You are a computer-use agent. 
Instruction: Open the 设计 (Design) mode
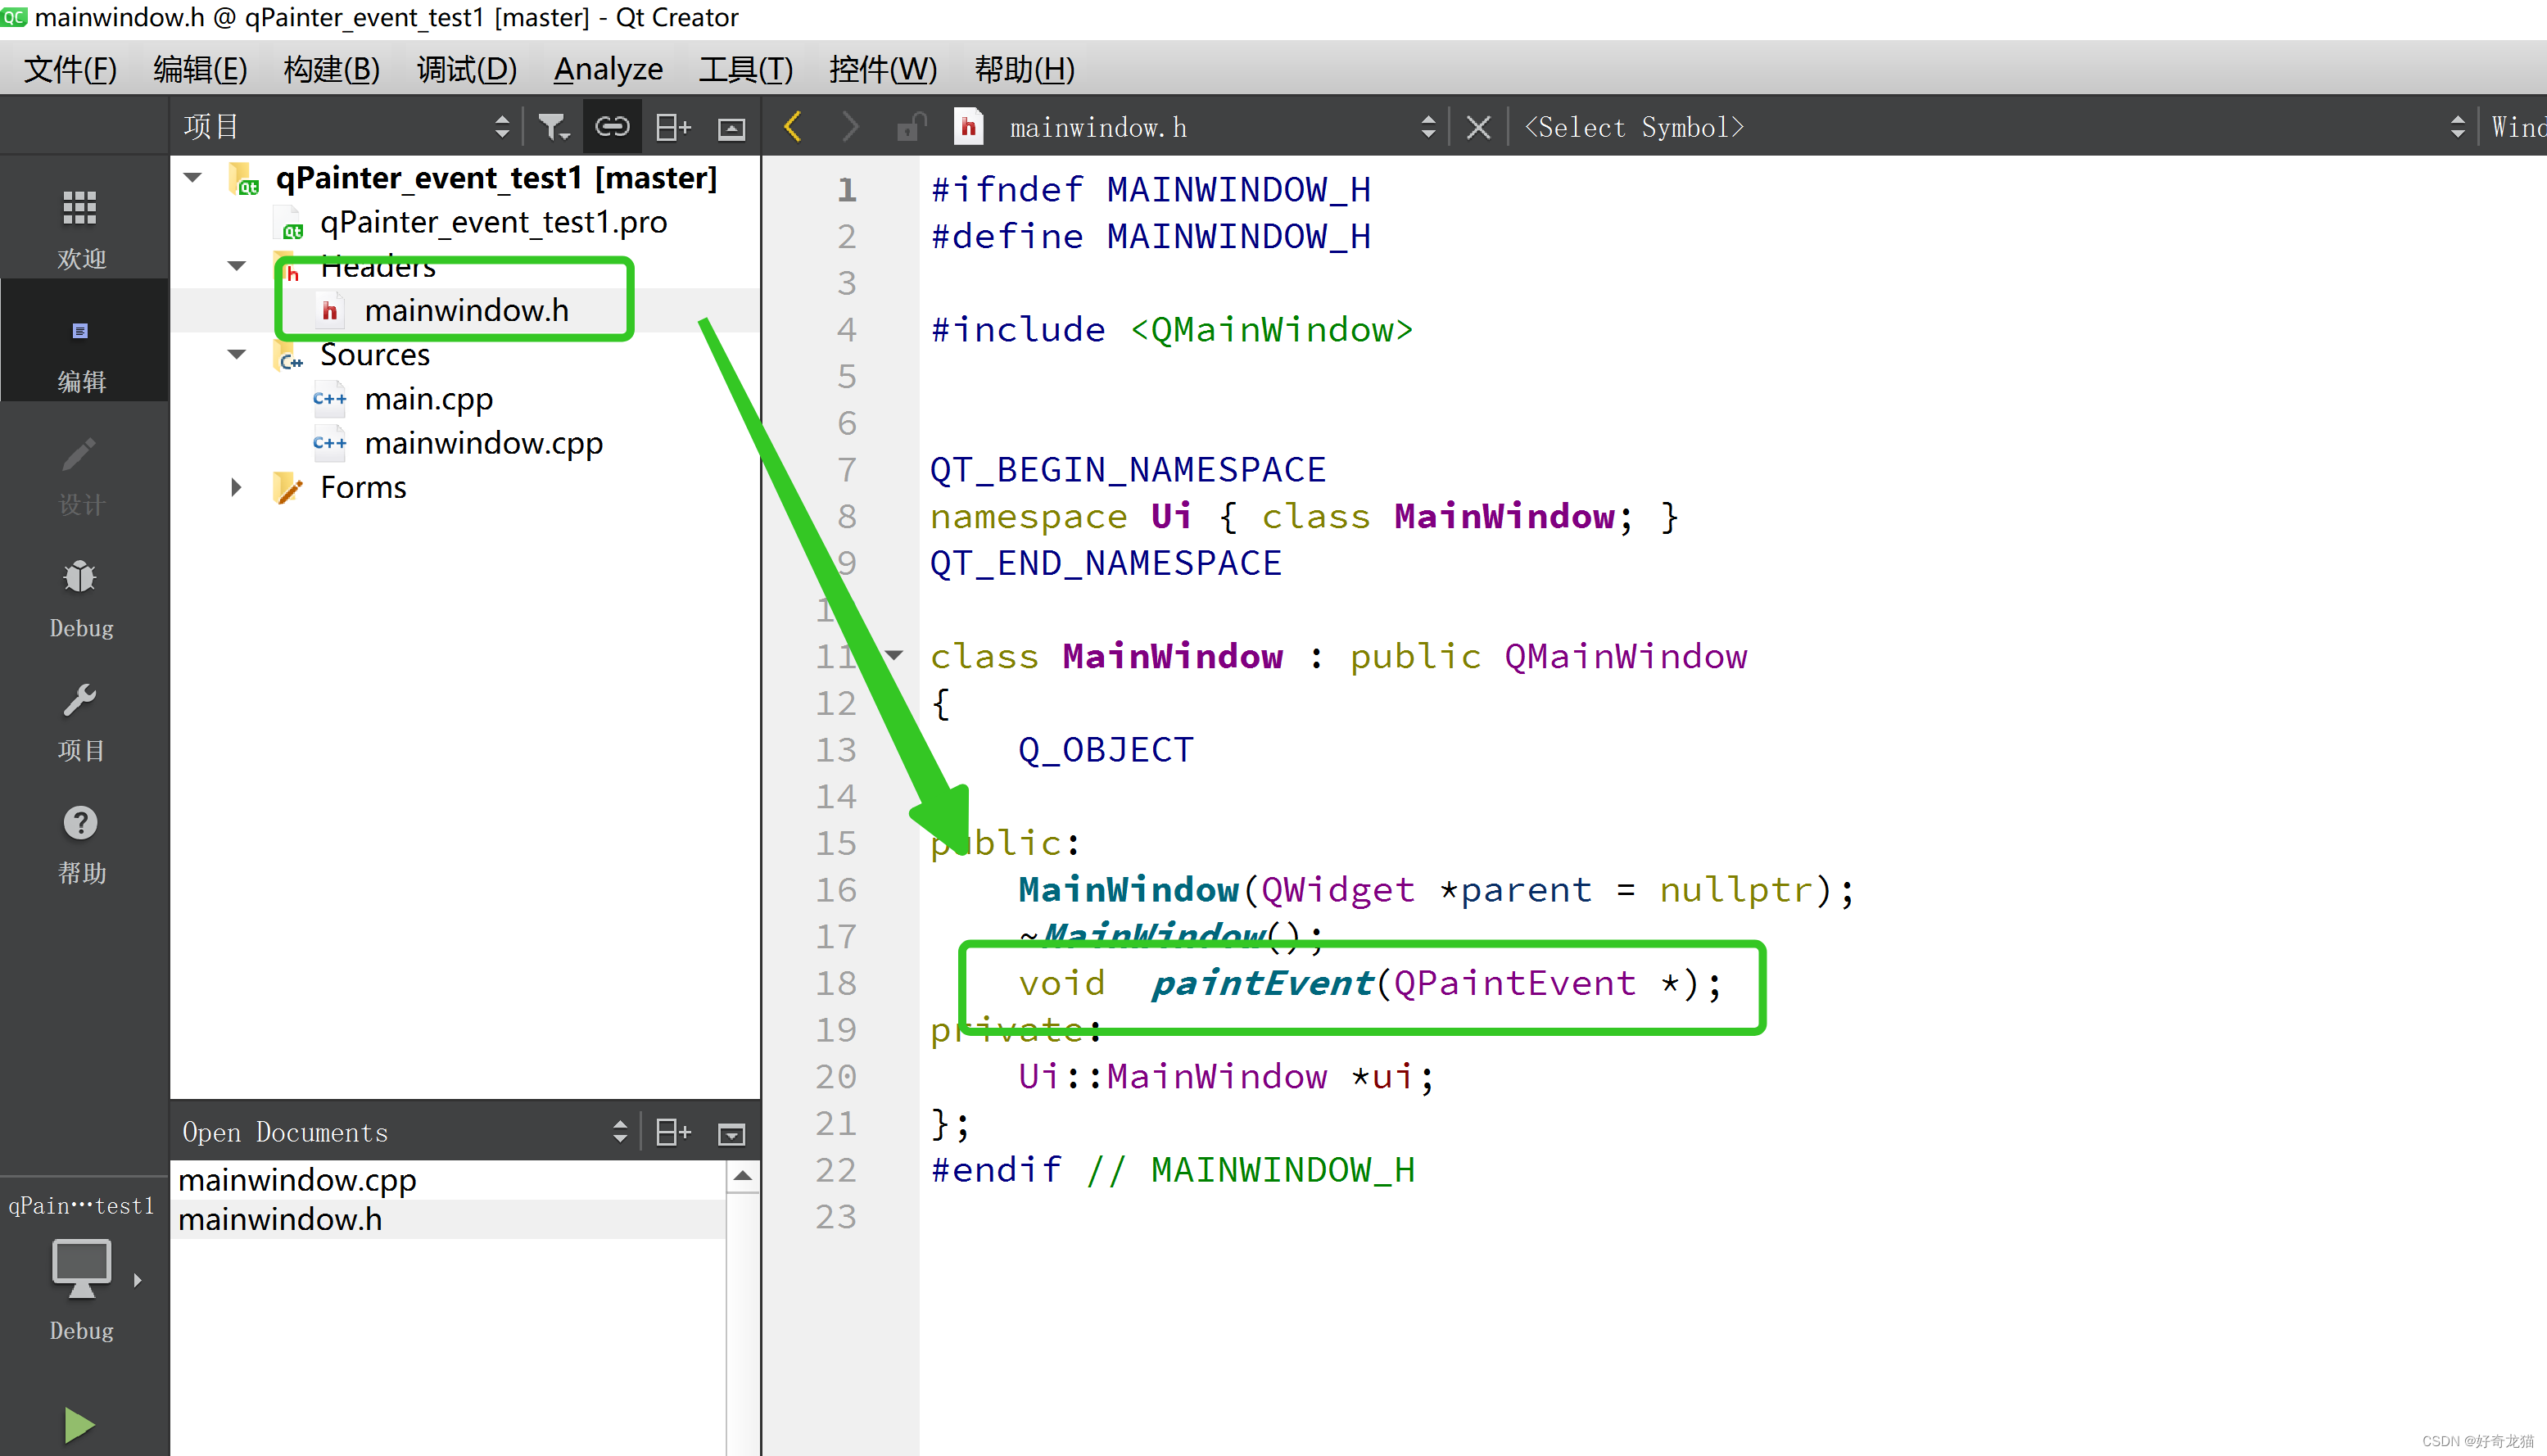pos(81,475)
